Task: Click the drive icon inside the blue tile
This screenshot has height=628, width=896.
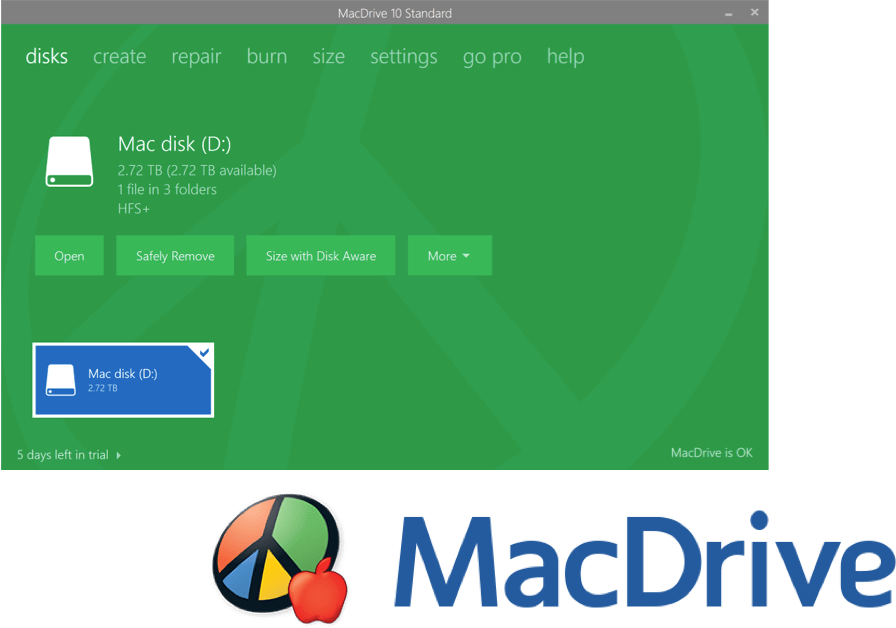Action: pyautogui.click(x=61, y=380)
